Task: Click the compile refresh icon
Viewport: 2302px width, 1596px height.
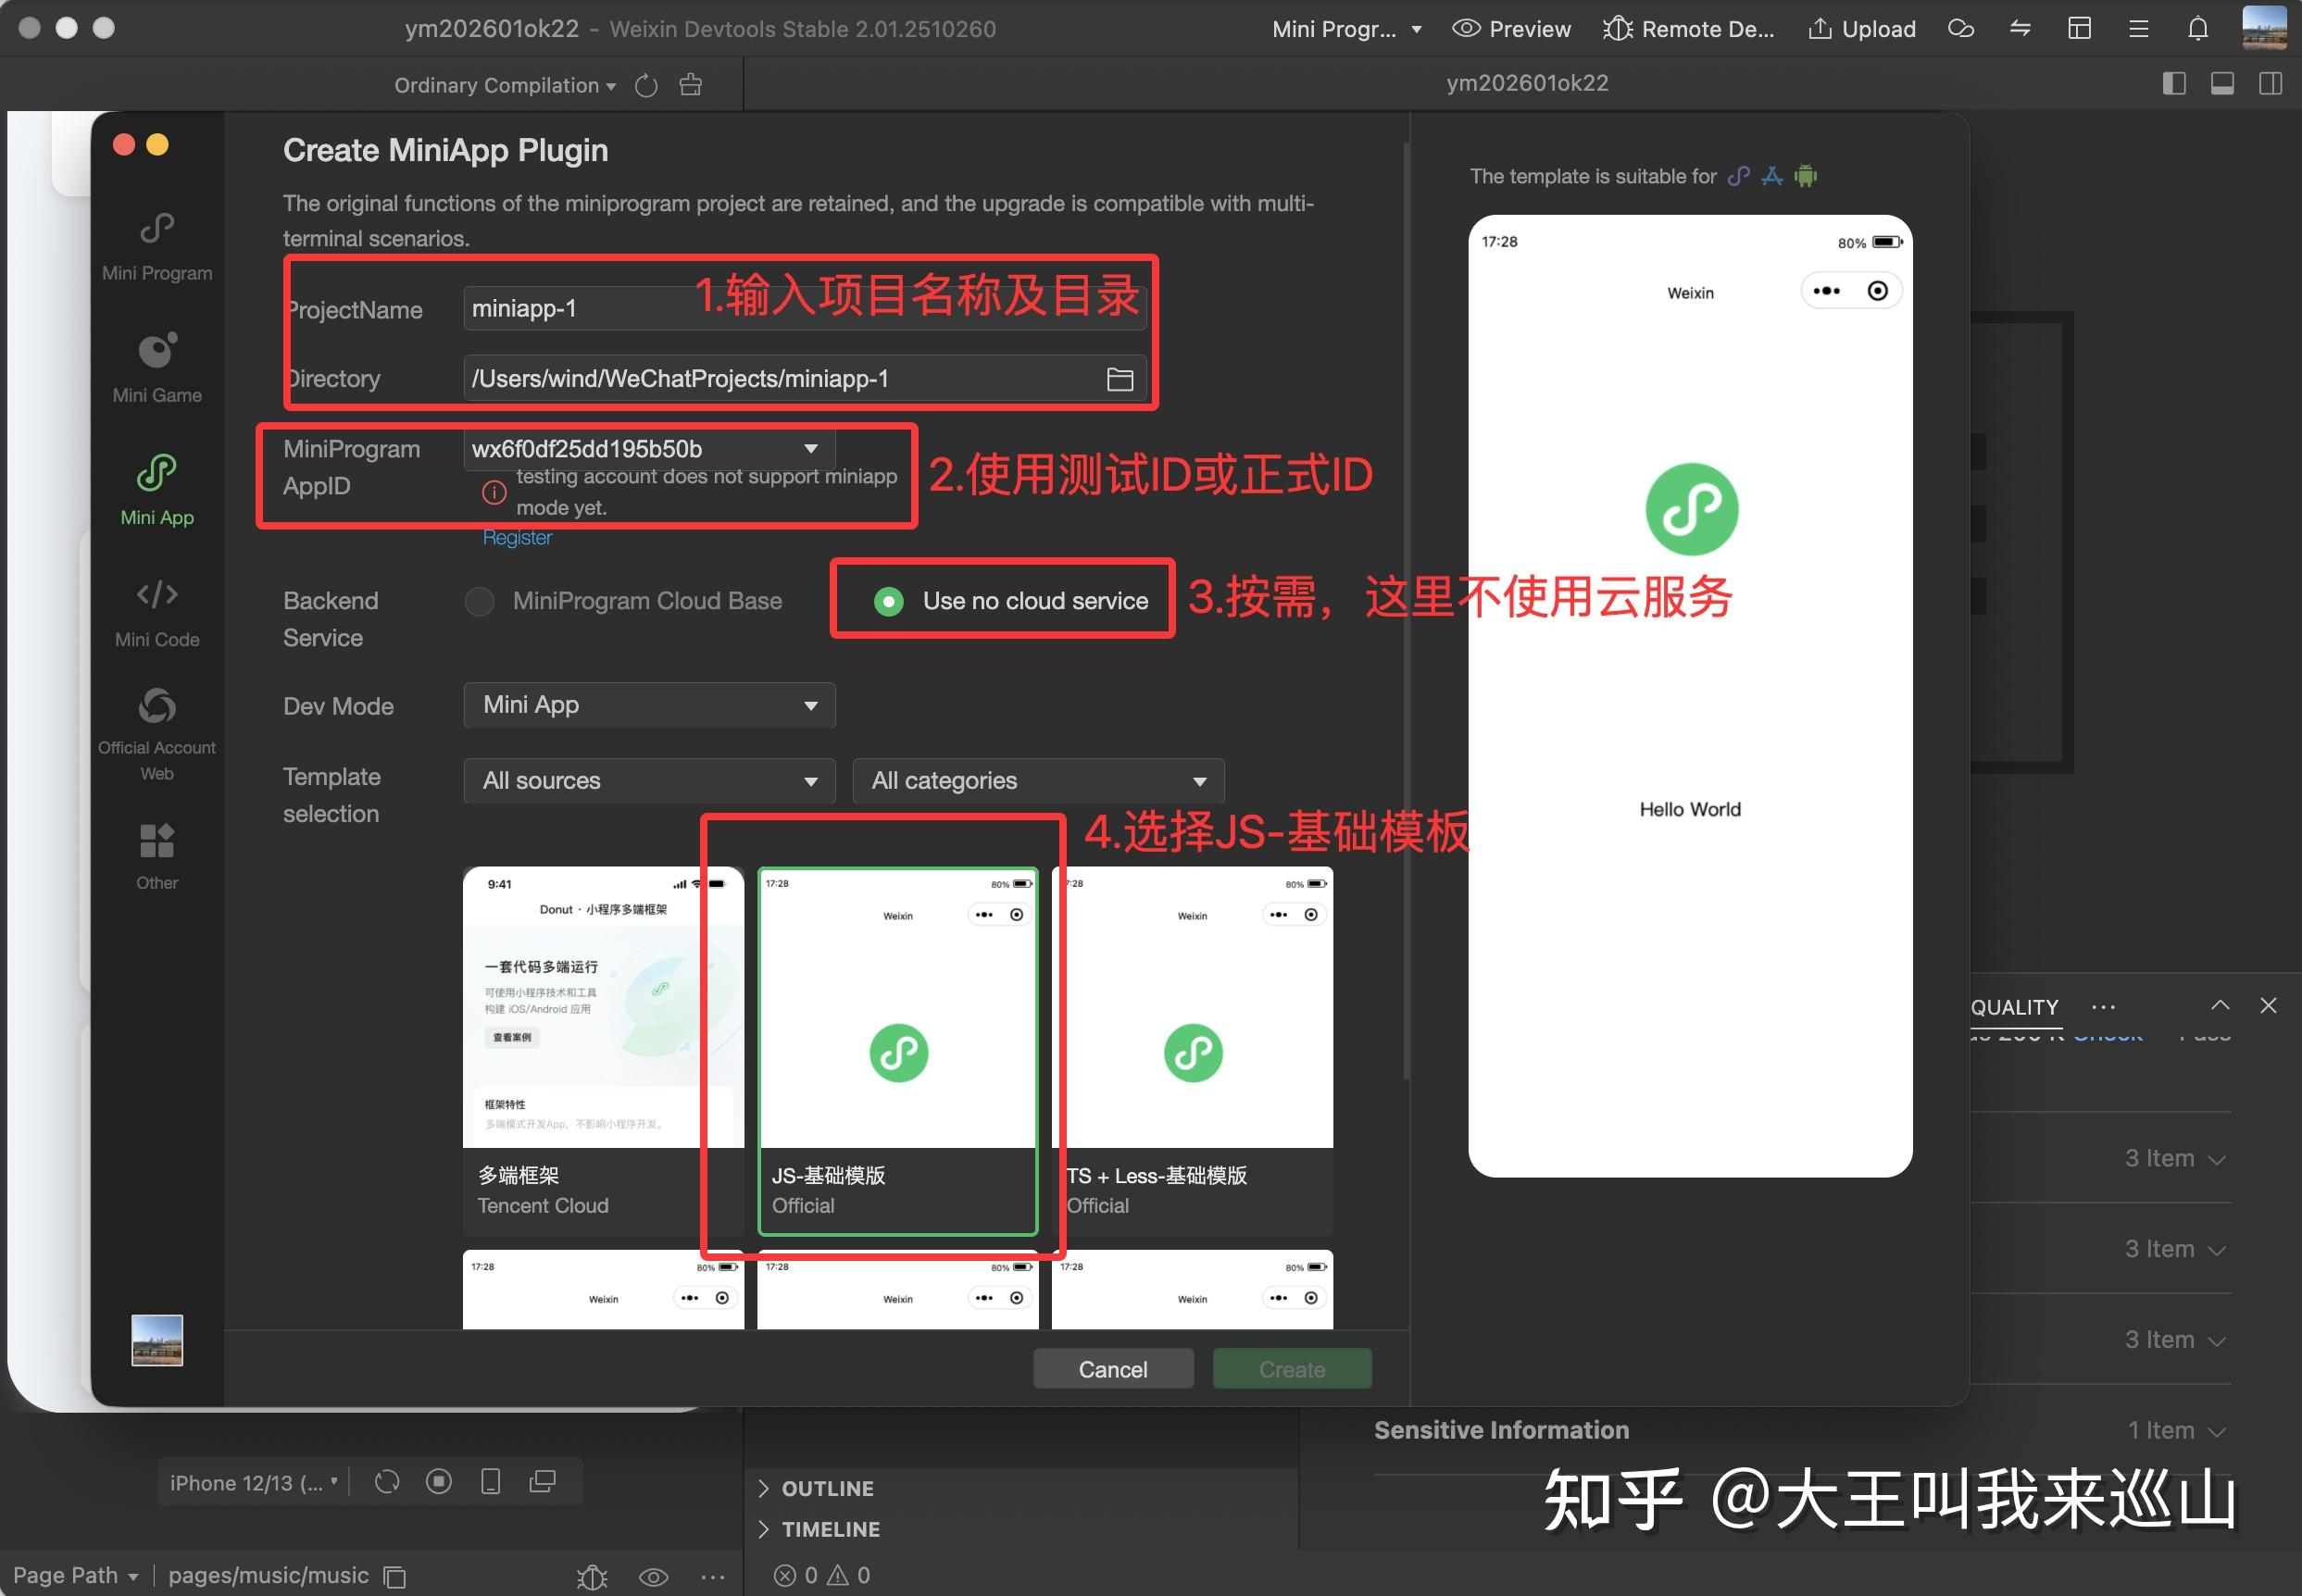Action: [x=646, y=86]
